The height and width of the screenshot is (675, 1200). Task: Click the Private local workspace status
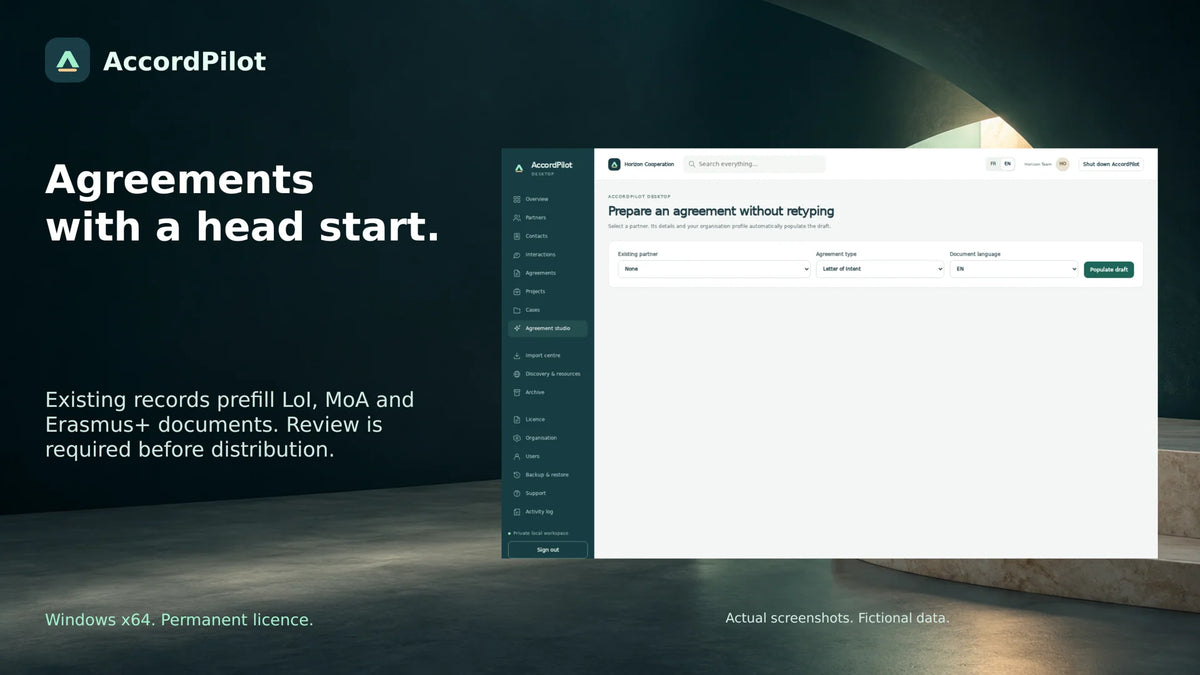tap(540, 533)
